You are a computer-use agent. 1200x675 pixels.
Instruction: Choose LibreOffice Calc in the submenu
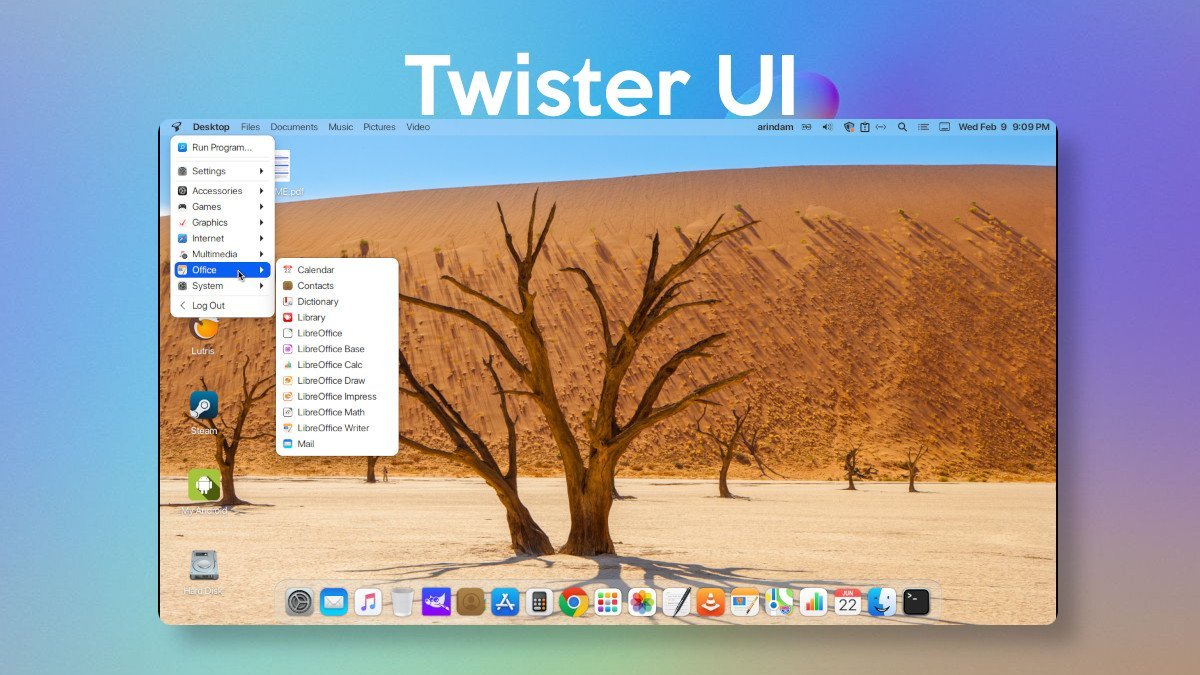click(330, 365)
